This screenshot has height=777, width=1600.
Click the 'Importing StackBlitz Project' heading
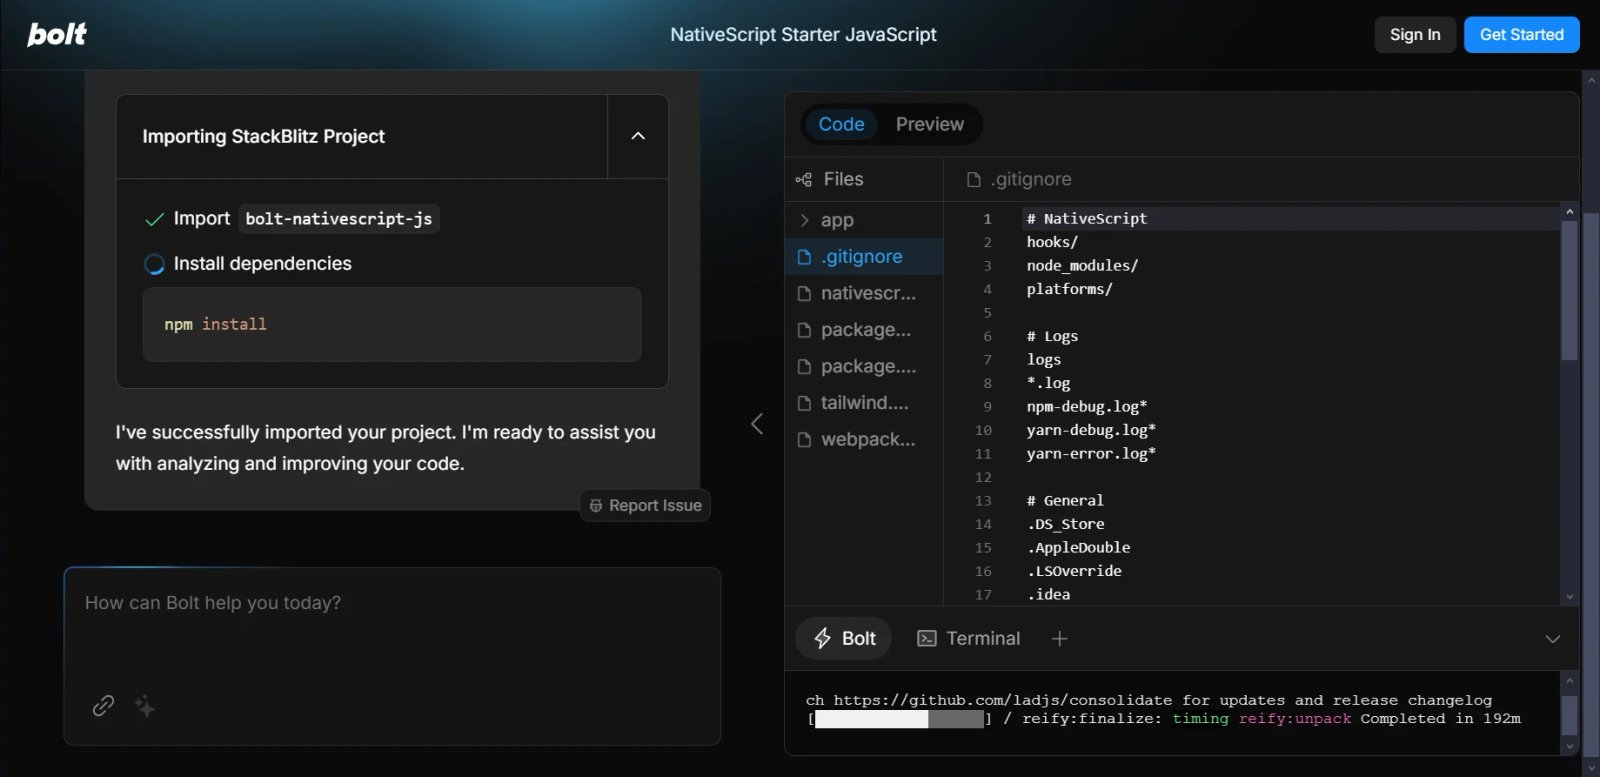(x=263, y=136)
